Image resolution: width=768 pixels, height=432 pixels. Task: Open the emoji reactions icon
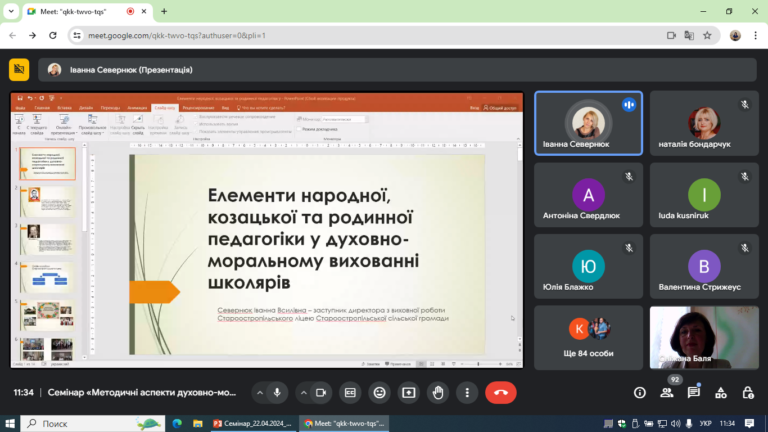pos(380,393)
